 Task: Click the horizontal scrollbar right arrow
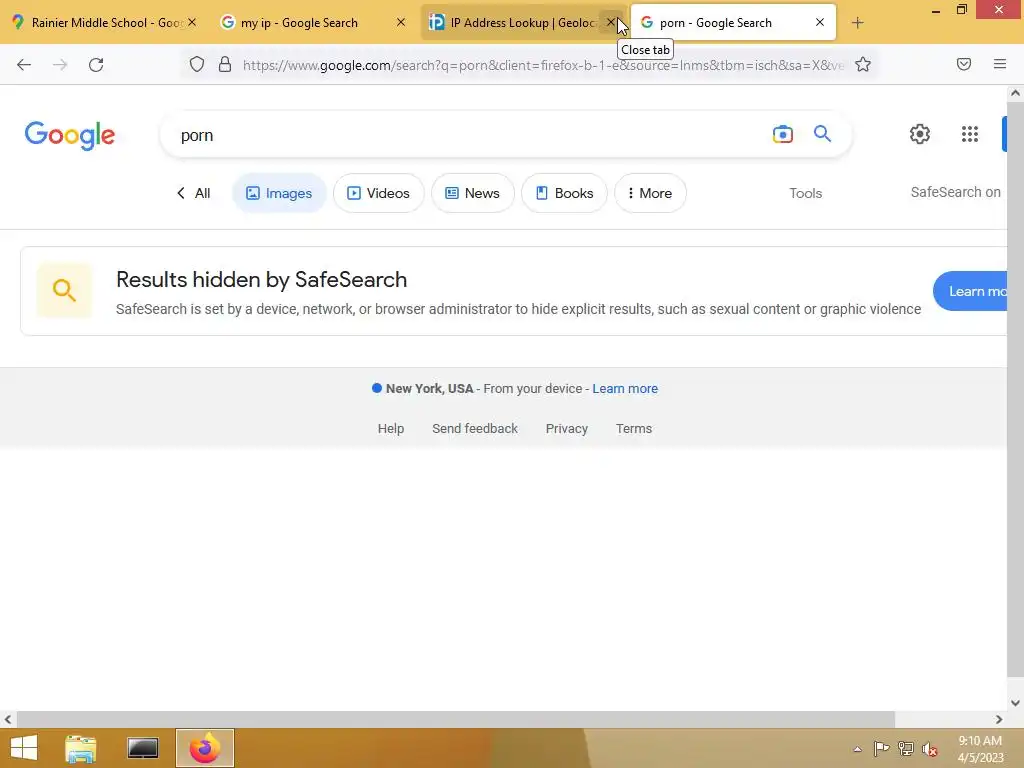[999, 719]
